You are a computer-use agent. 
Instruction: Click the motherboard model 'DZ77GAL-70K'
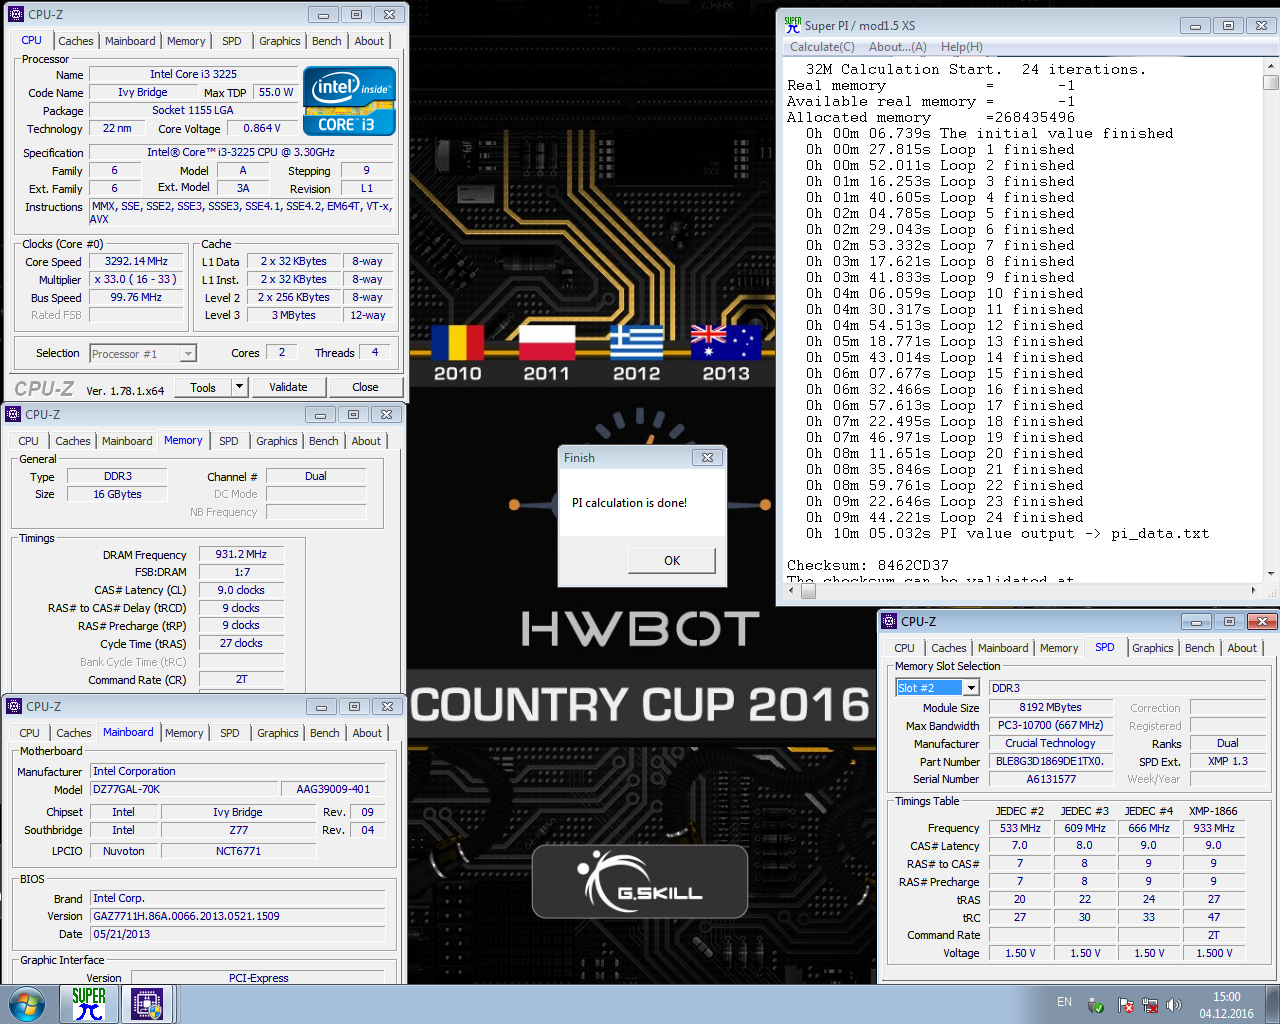coord(184,789)
